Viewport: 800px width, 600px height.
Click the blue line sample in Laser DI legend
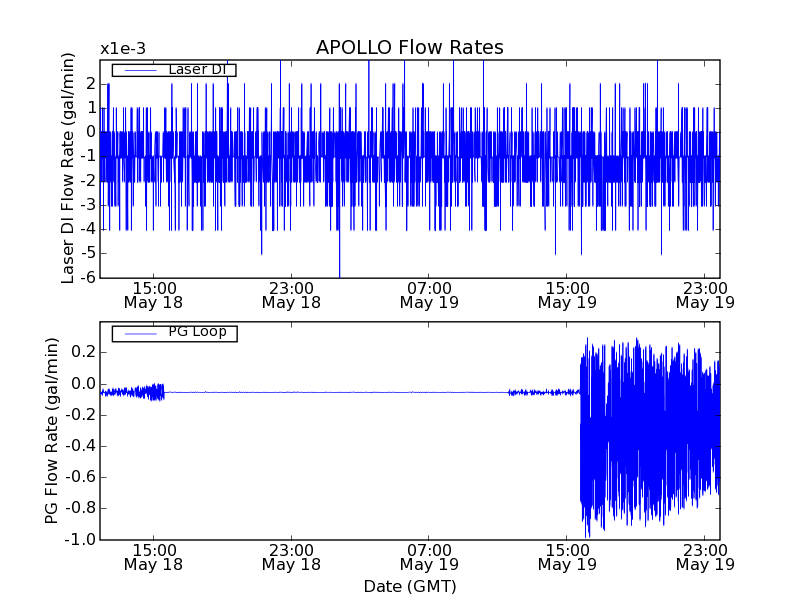(x=138, y=70)
